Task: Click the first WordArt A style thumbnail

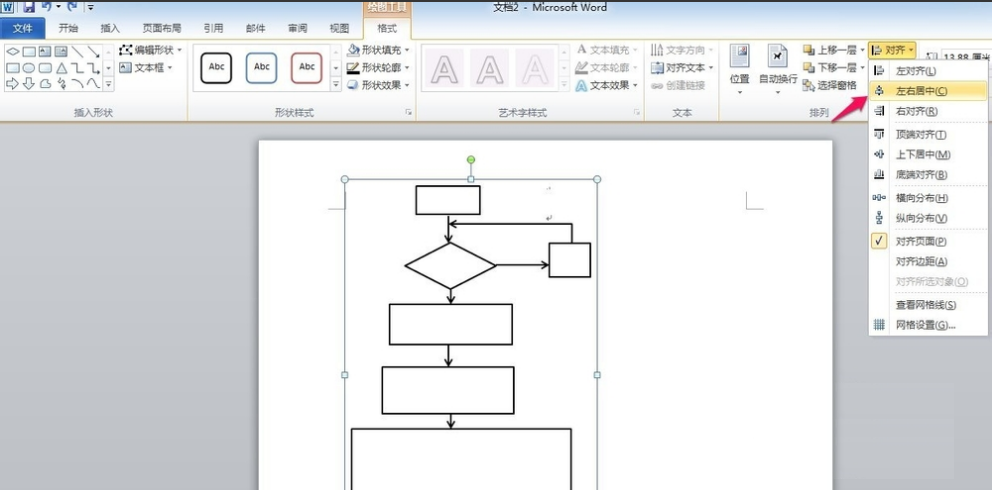Action: 443,68
